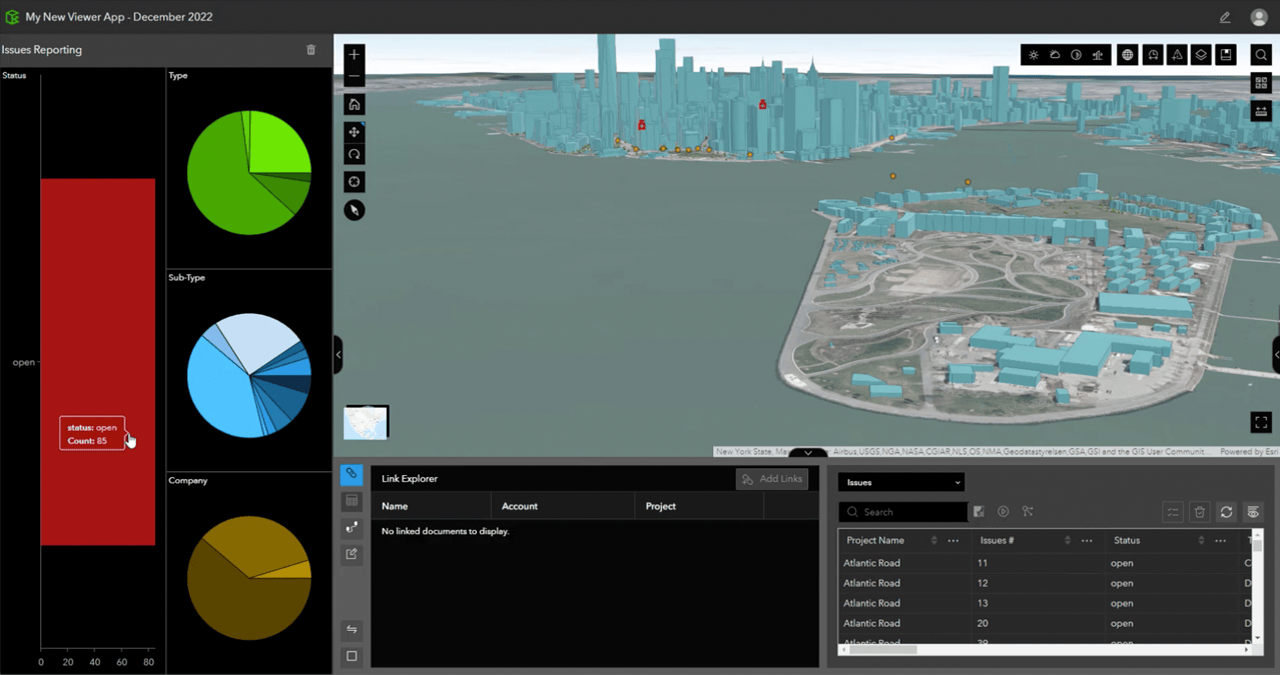Open the daylight (sun) tool in the toolbar
Screen dimensions: 1280x675
point(1033,55)
